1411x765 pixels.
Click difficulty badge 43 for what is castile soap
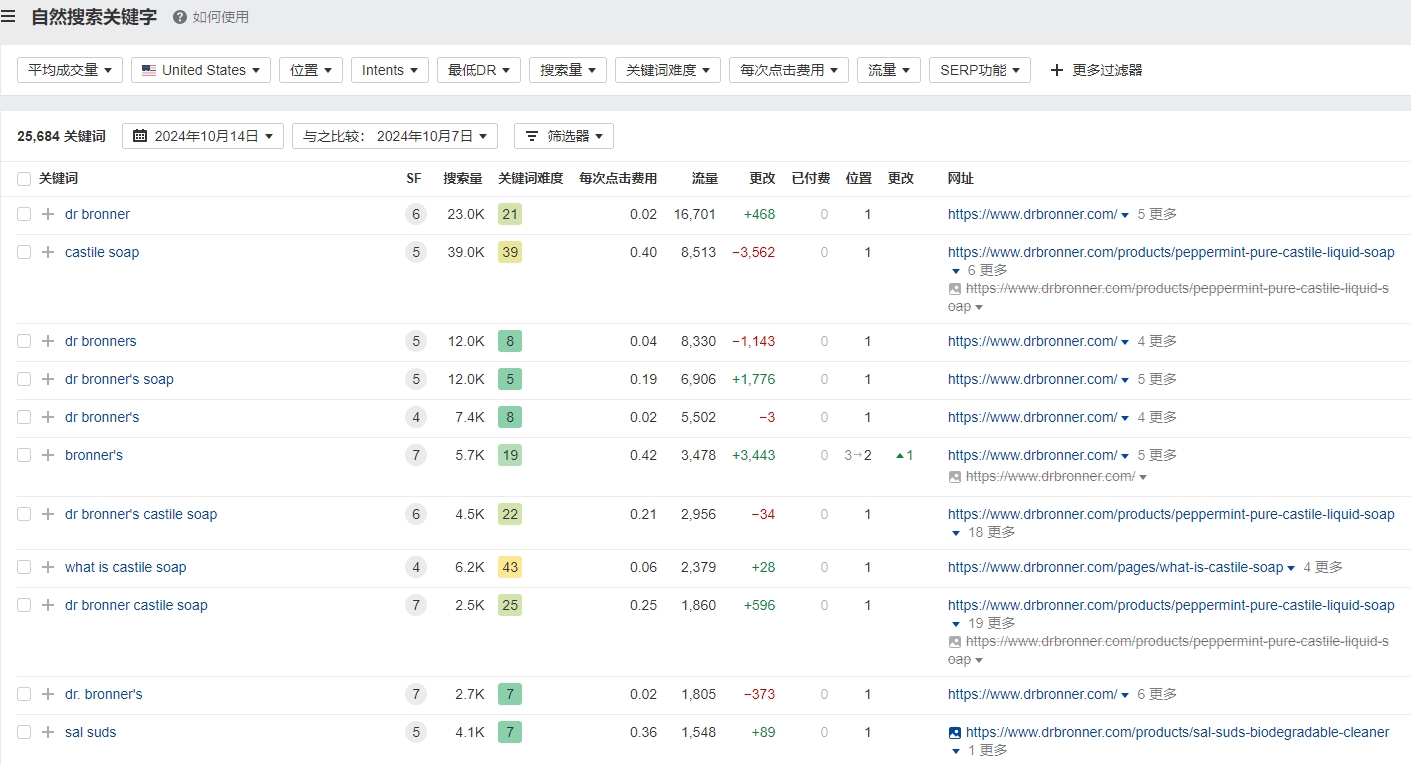[510, 567]
